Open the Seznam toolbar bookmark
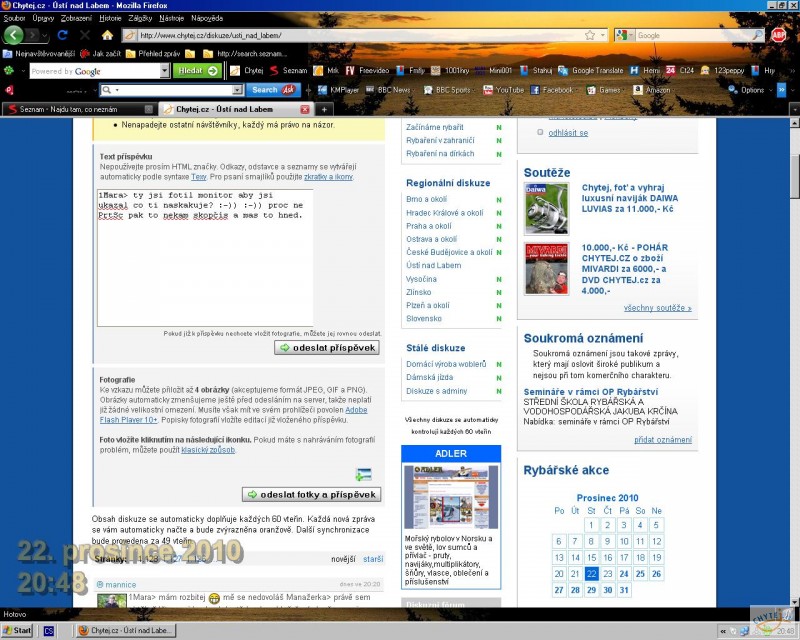The width and height of the screenshot is (800, 640). tap(288, 70)
